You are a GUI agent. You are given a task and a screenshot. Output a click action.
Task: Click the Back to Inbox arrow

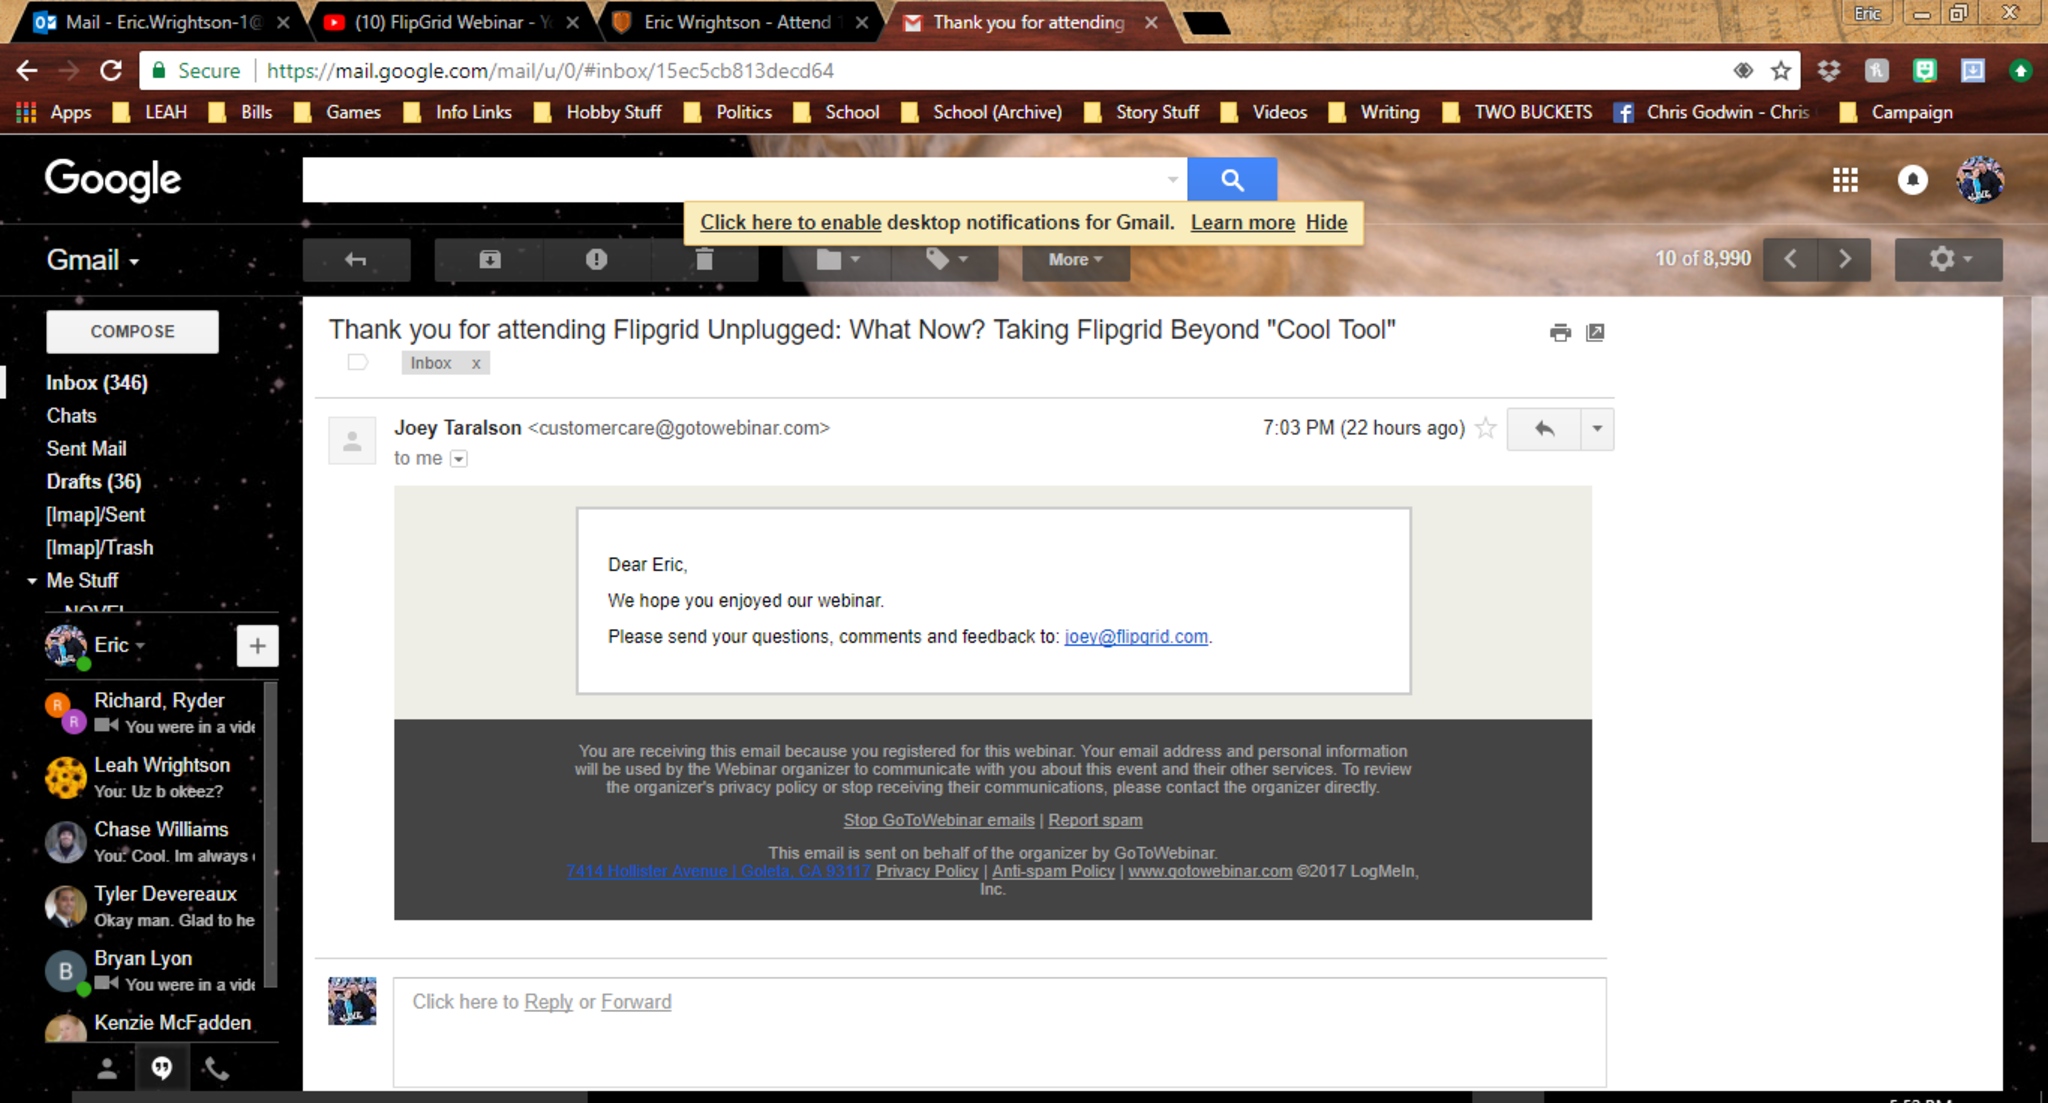coord(356,260)
